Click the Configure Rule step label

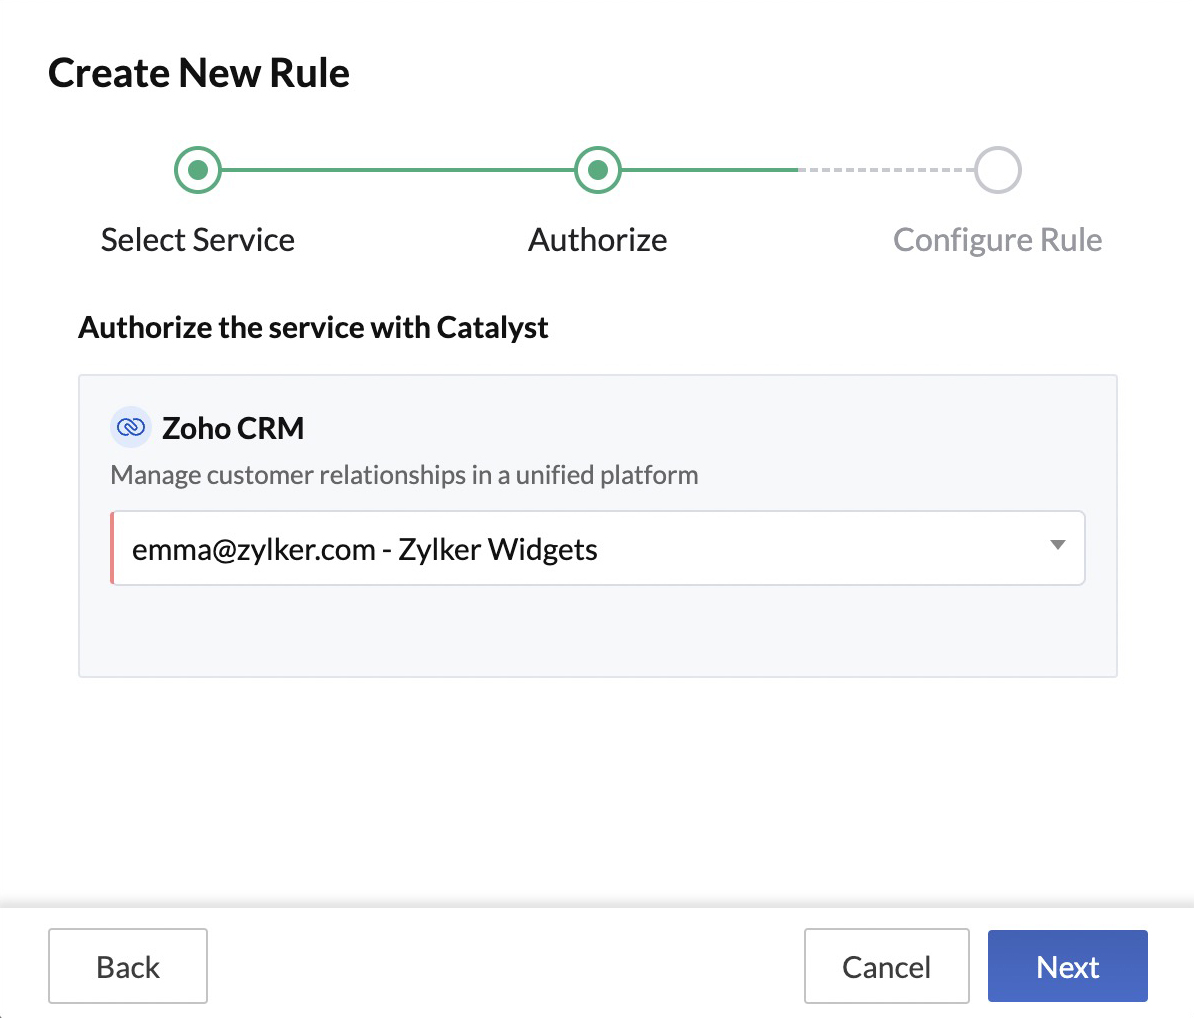click(x=996, y=240)
